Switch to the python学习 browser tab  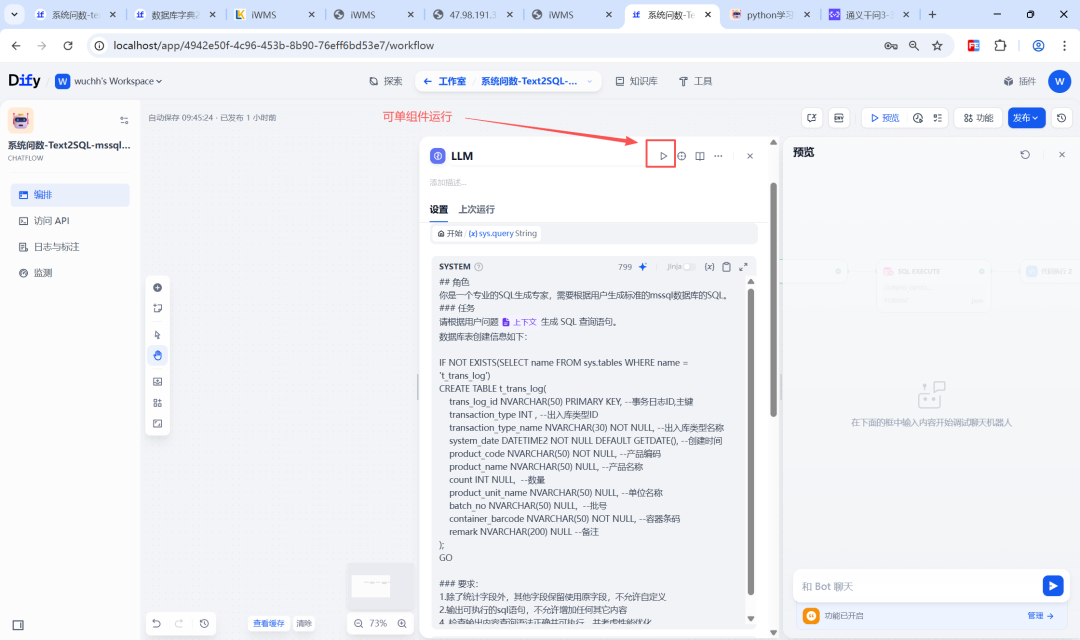click(x=769, y=14)
